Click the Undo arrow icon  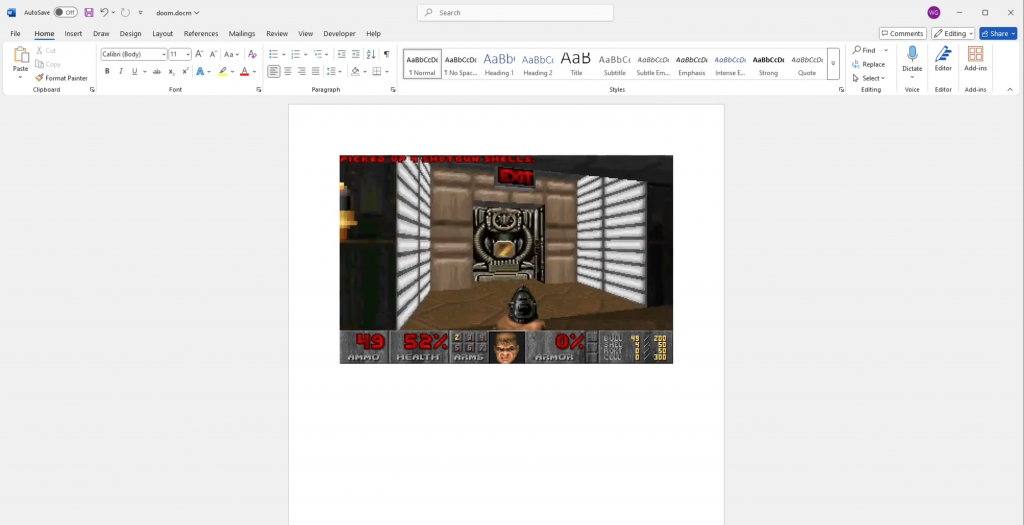104,12
